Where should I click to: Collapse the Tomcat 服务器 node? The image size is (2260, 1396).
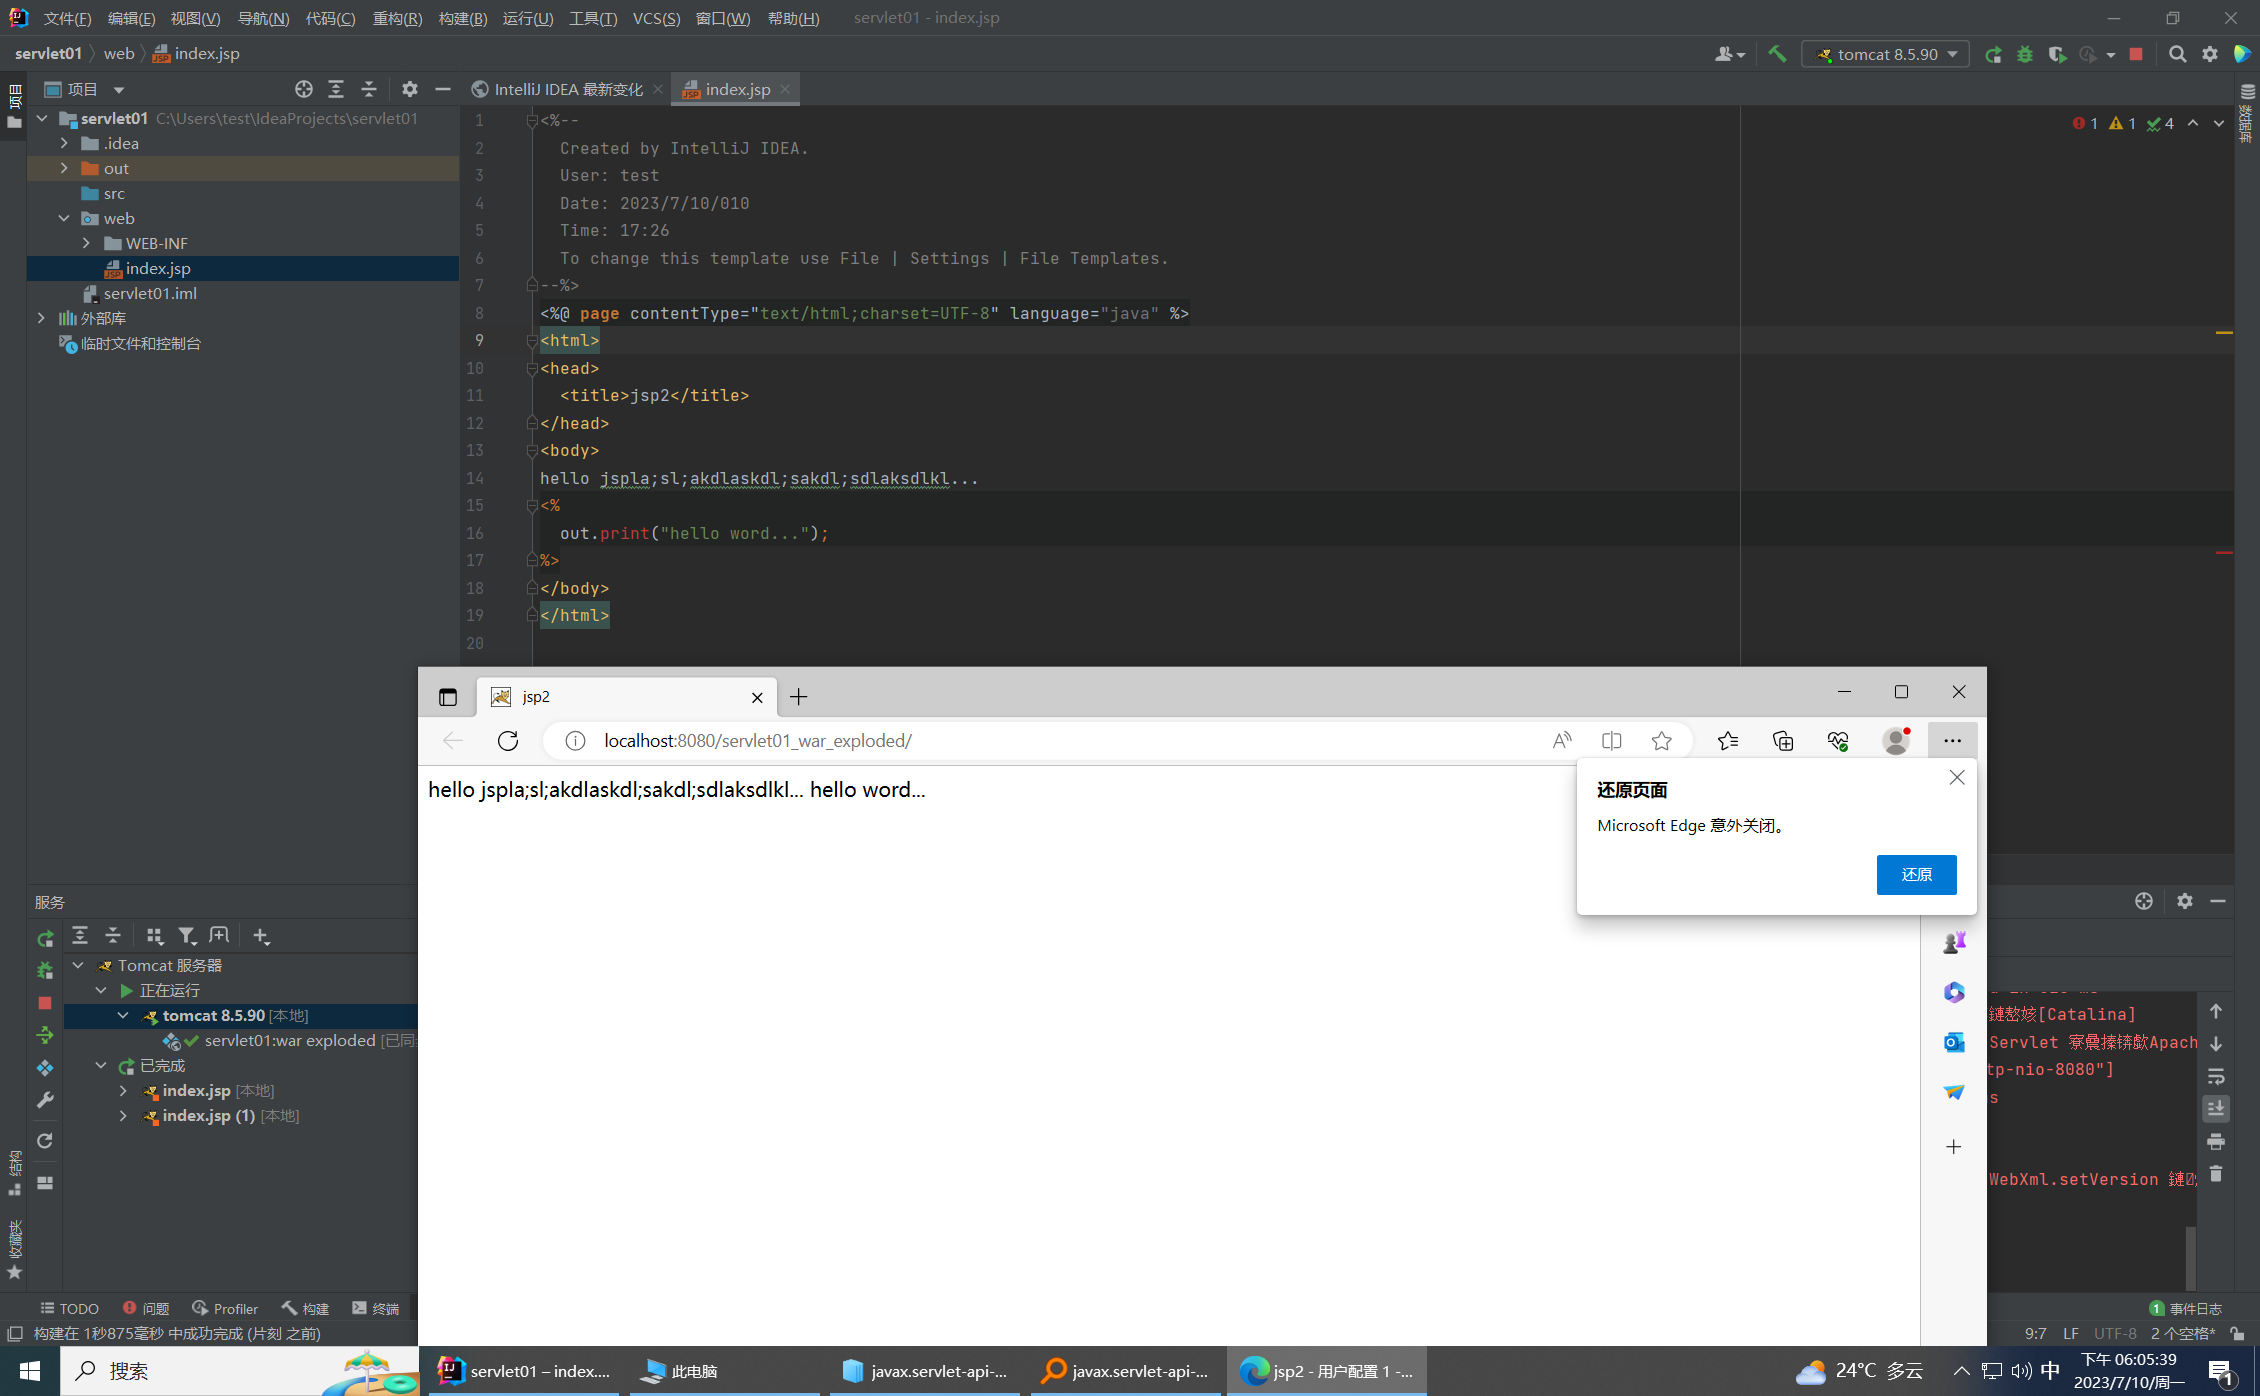point(79,965)
